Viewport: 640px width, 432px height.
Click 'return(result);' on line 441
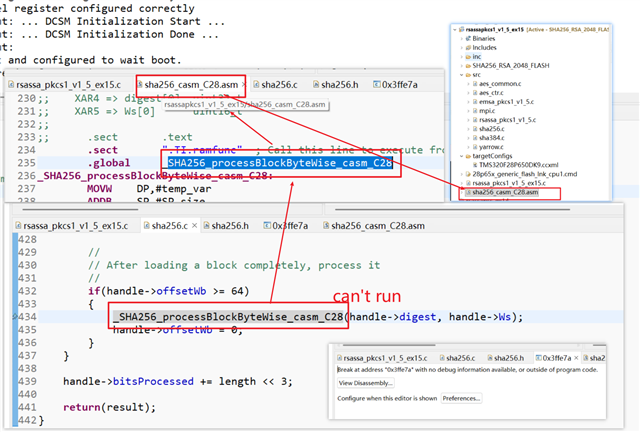[x=109, y=407]
